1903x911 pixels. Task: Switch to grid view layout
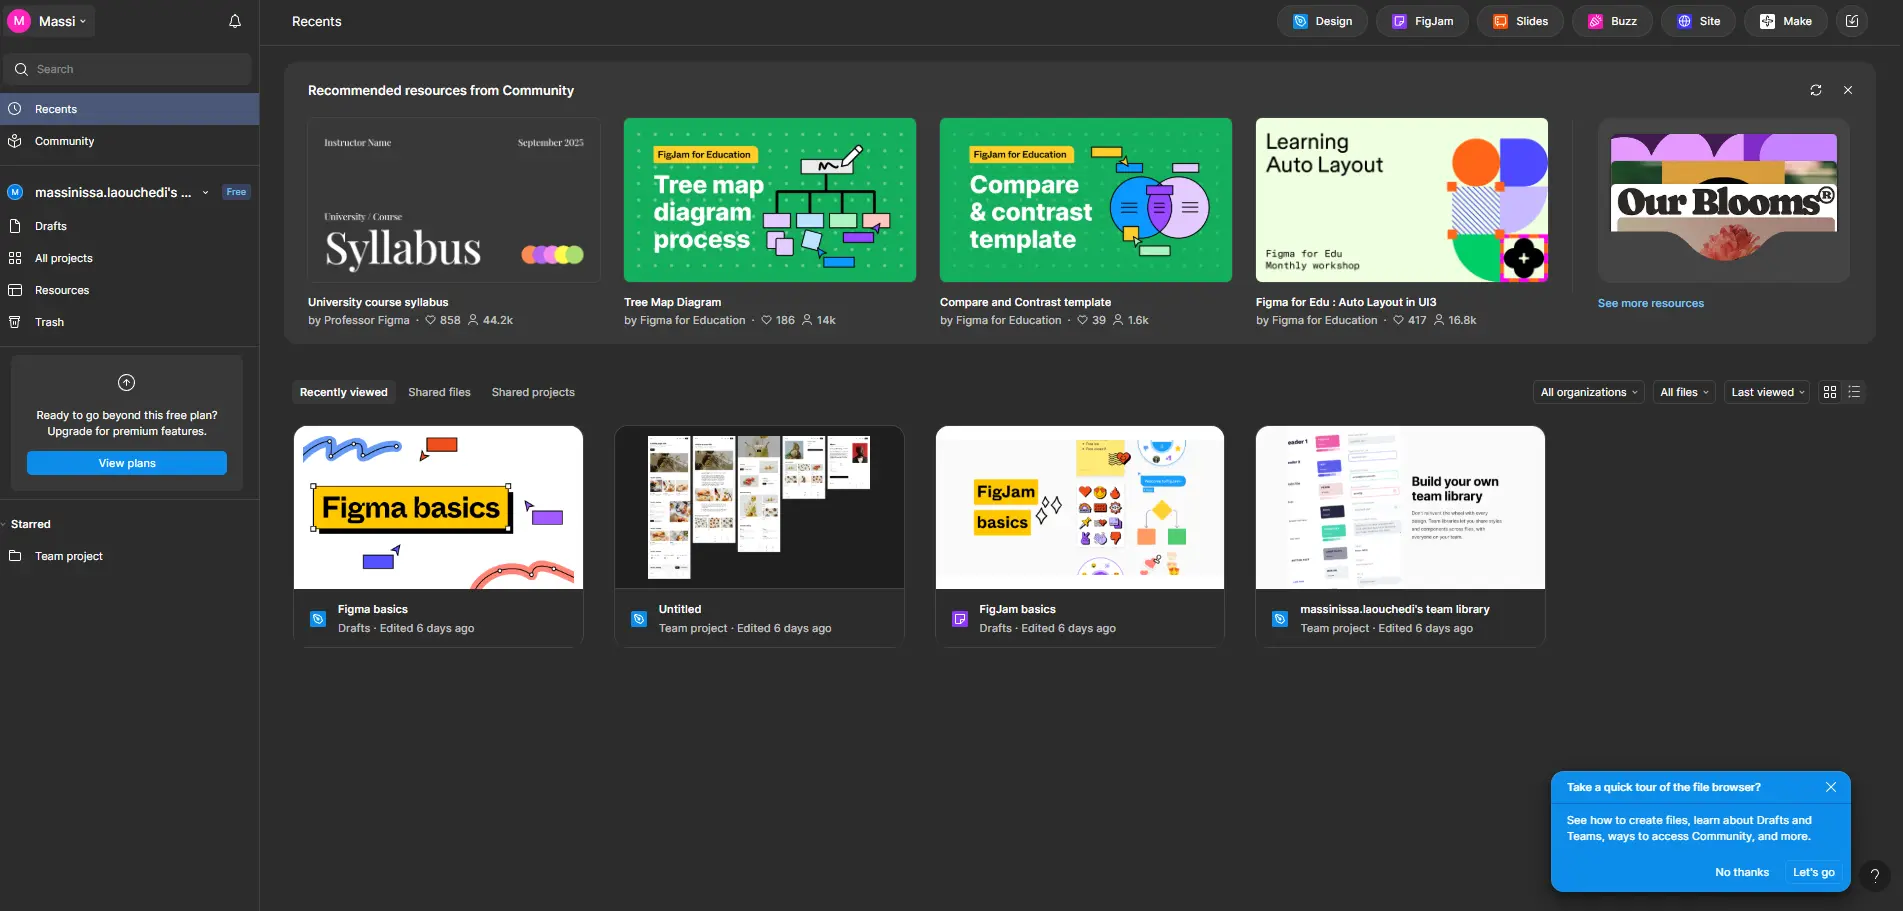tap(1828, 392)
